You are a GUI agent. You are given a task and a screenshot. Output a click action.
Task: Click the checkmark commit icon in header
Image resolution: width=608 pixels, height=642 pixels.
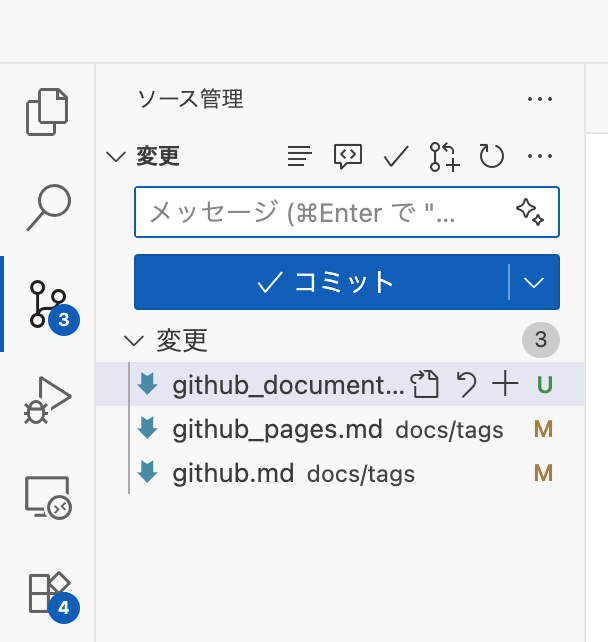pos(396,156)
